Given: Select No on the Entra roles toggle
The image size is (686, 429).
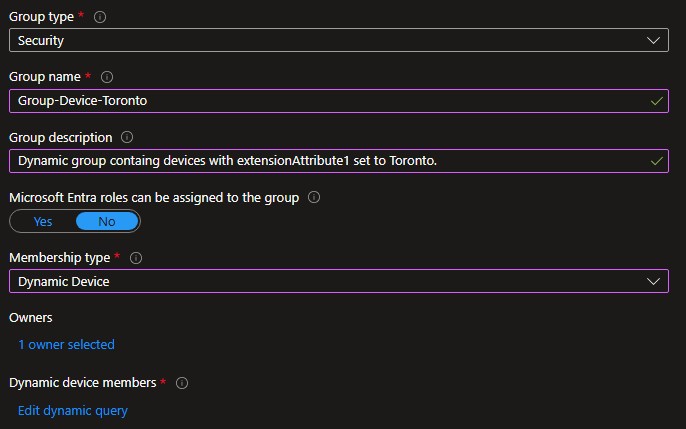Looking at the screenshot, I should 107,221.
